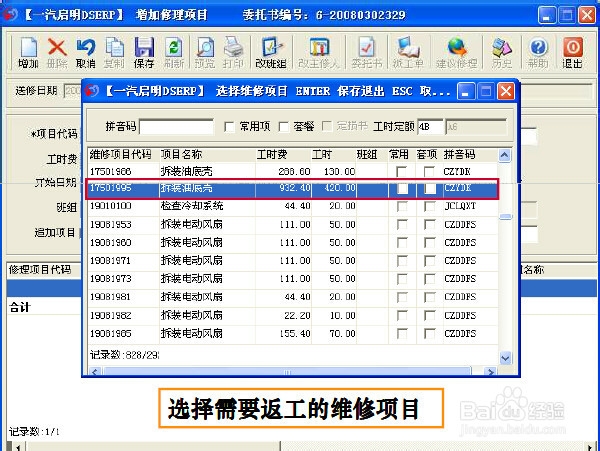Viewport: 600px width, 451px height.
Task: Click the 项目名称 column header
Action: [207, 155]
